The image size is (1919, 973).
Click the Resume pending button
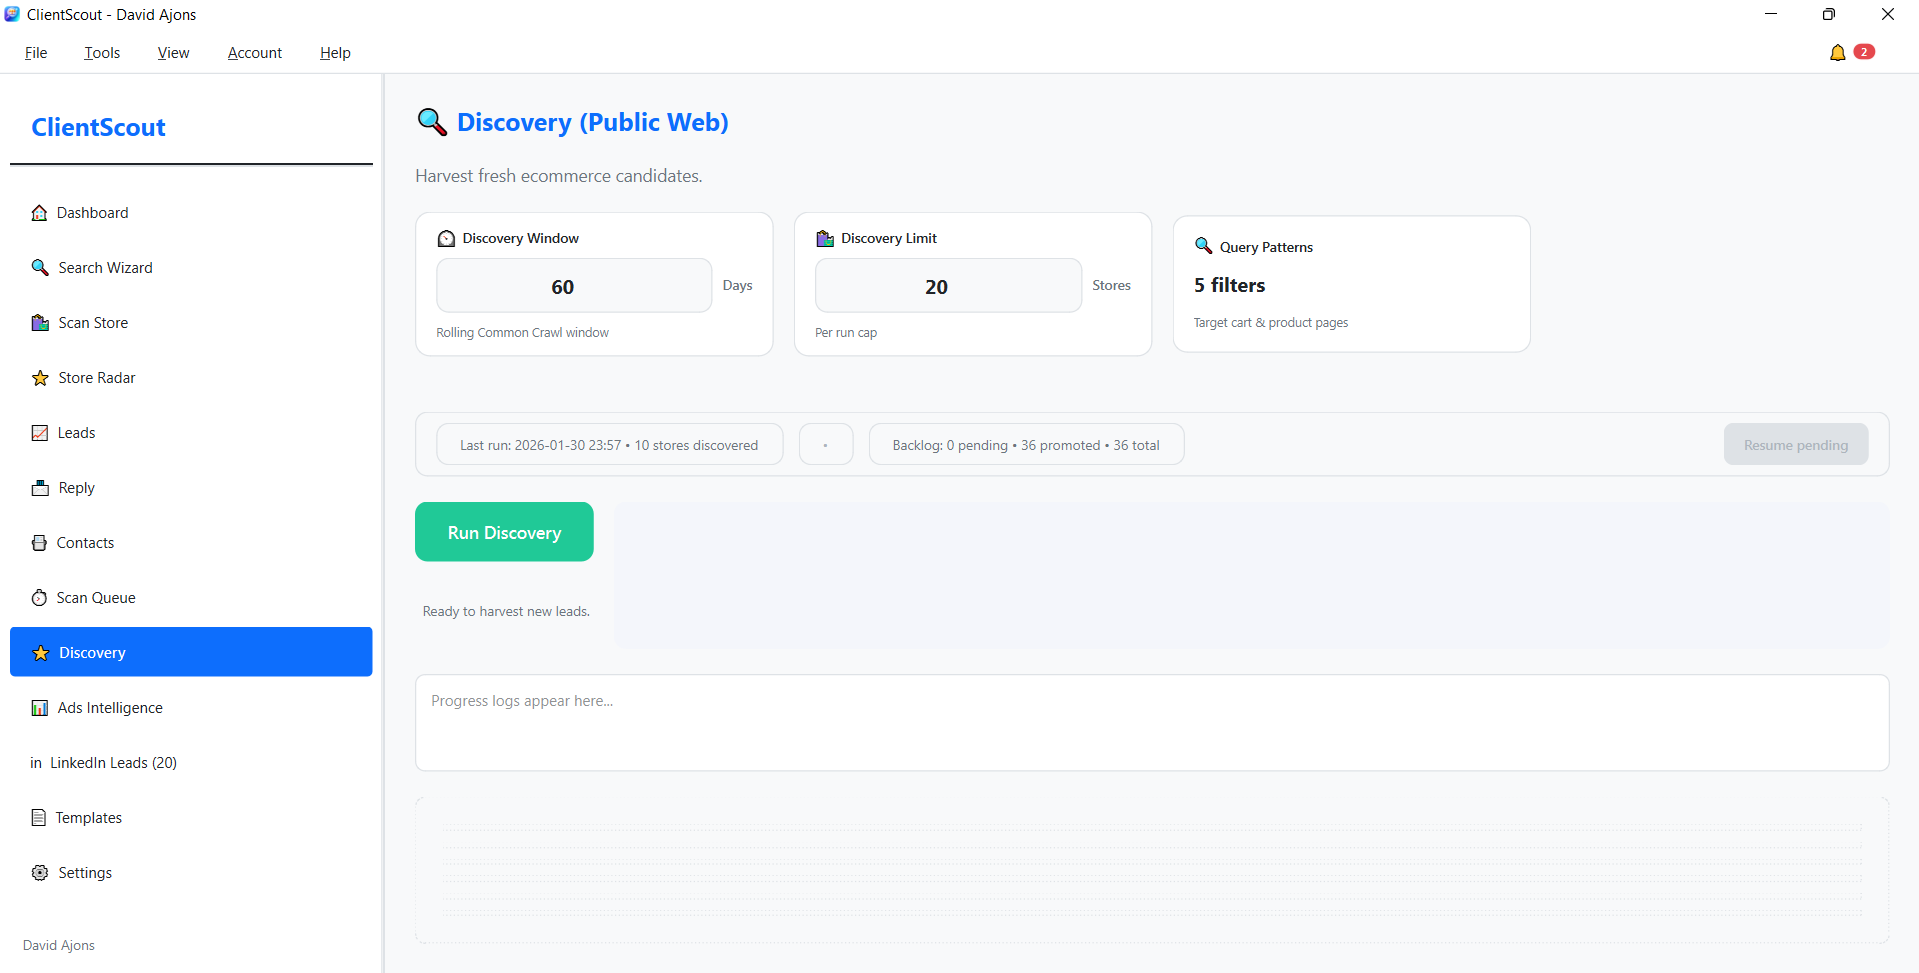point(1796,445)
